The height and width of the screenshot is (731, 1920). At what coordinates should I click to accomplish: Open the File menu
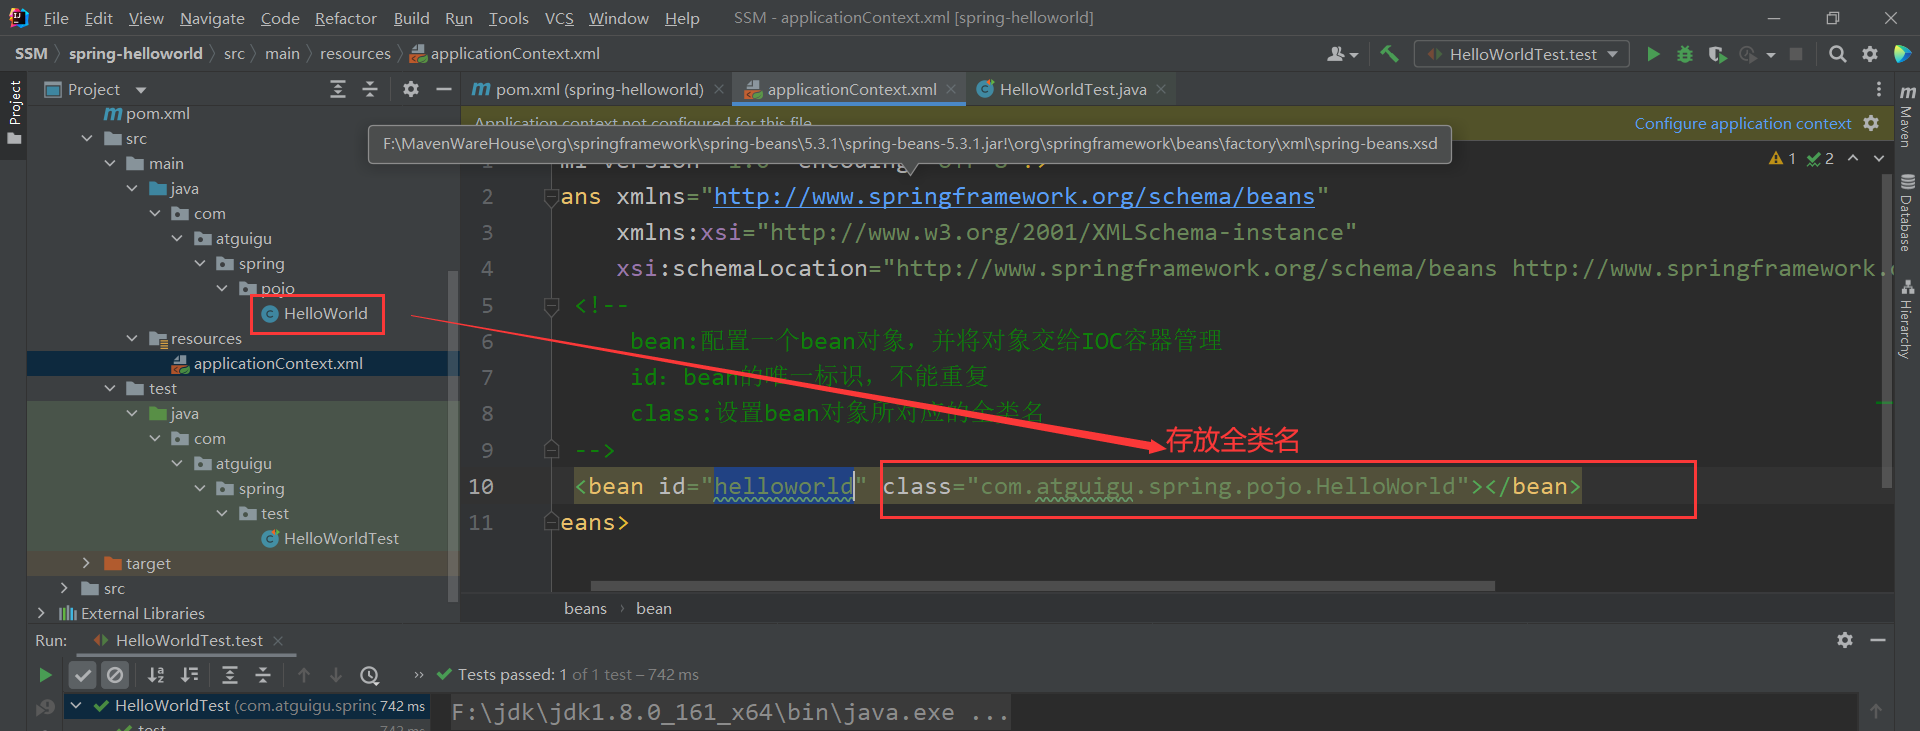[x=56, y=18]
